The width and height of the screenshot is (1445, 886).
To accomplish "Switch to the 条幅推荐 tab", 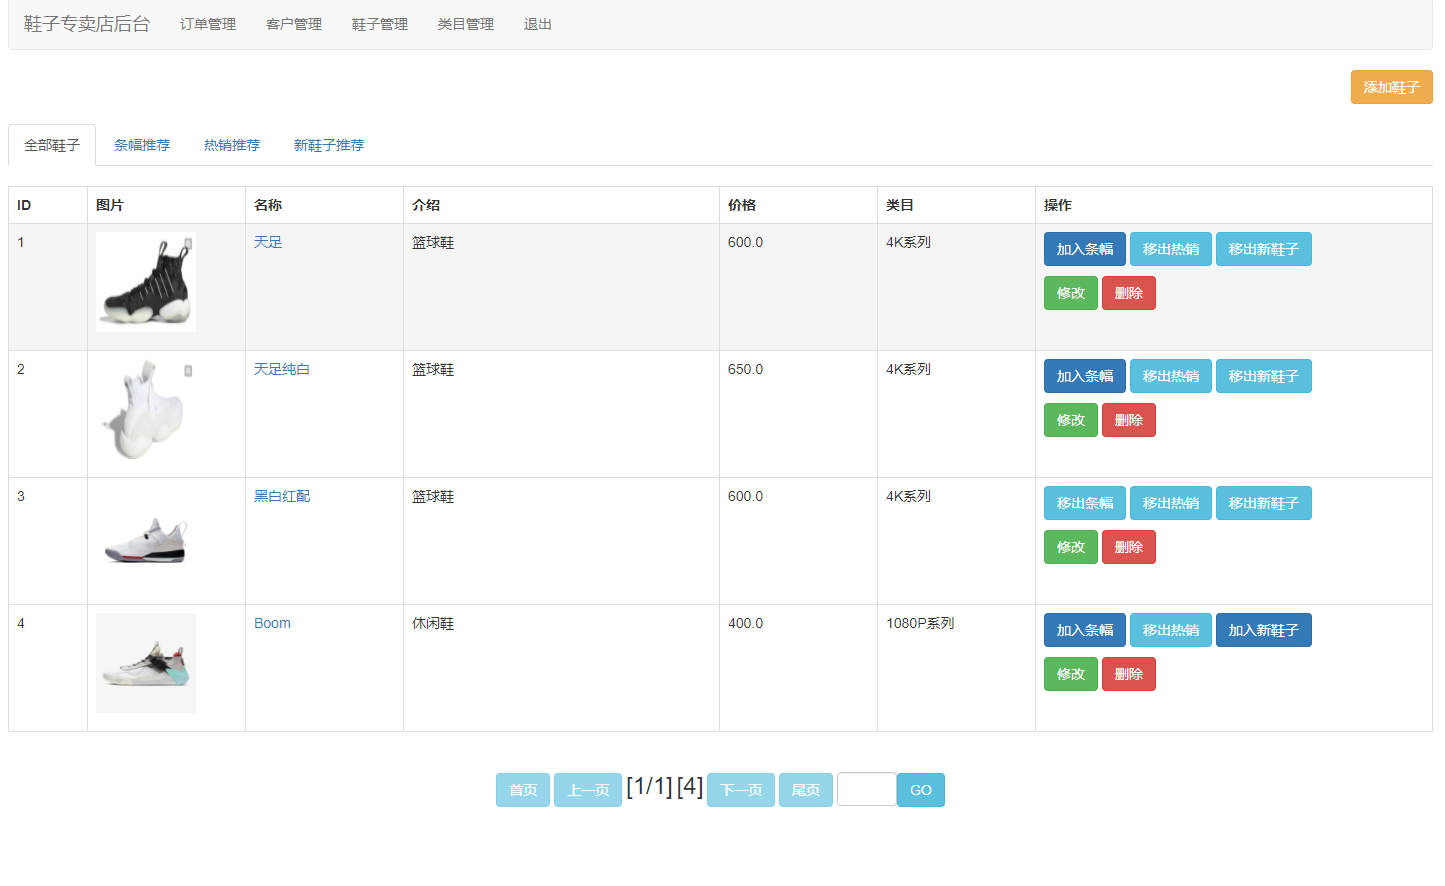I will click(x=142, y=144).
